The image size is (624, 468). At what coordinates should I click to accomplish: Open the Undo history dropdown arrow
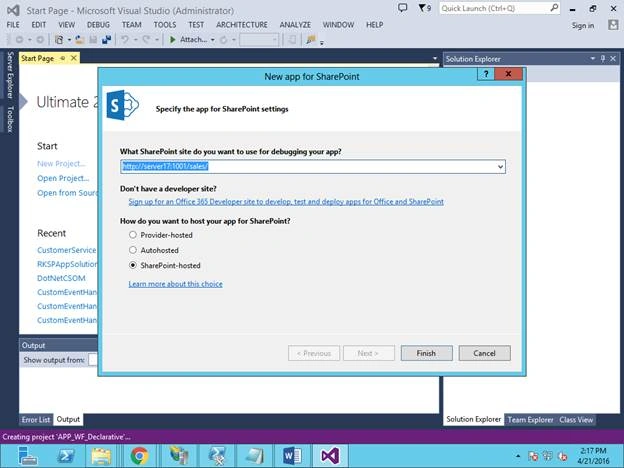pos(135,40)
